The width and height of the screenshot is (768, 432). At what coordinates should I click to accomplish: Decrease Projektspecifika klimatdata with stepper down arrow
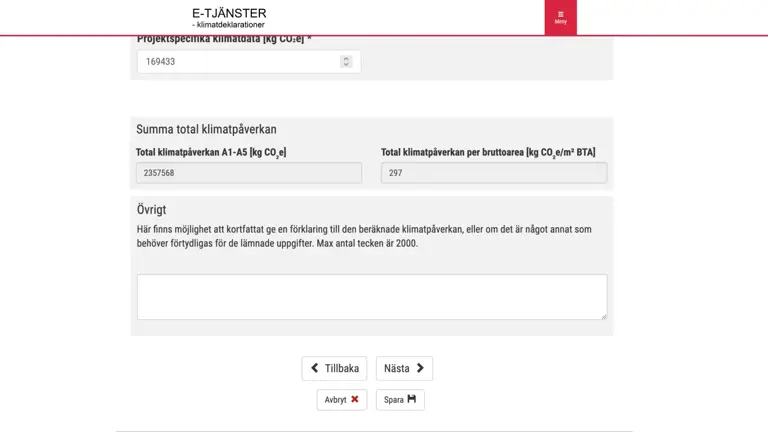pos(346,65)
